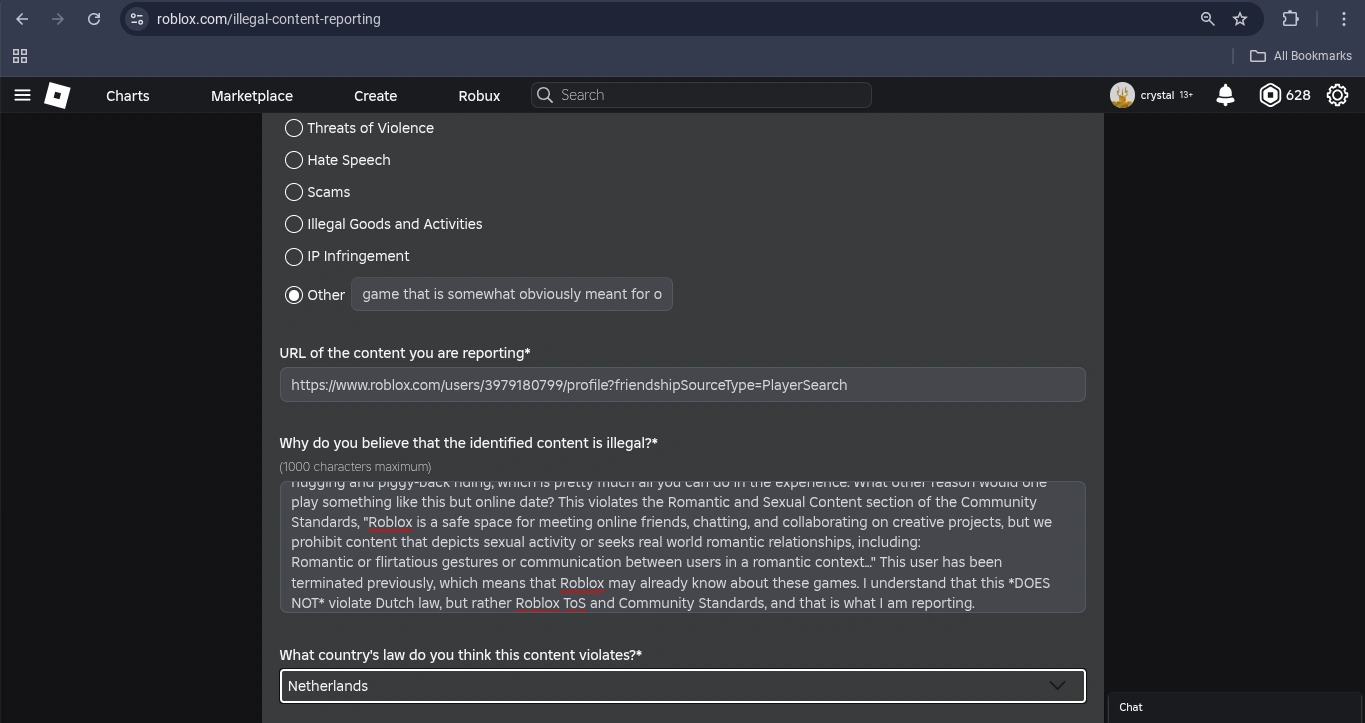Open the settings gear icon
Screen dimensions: 1365x723
(1337, 95)
